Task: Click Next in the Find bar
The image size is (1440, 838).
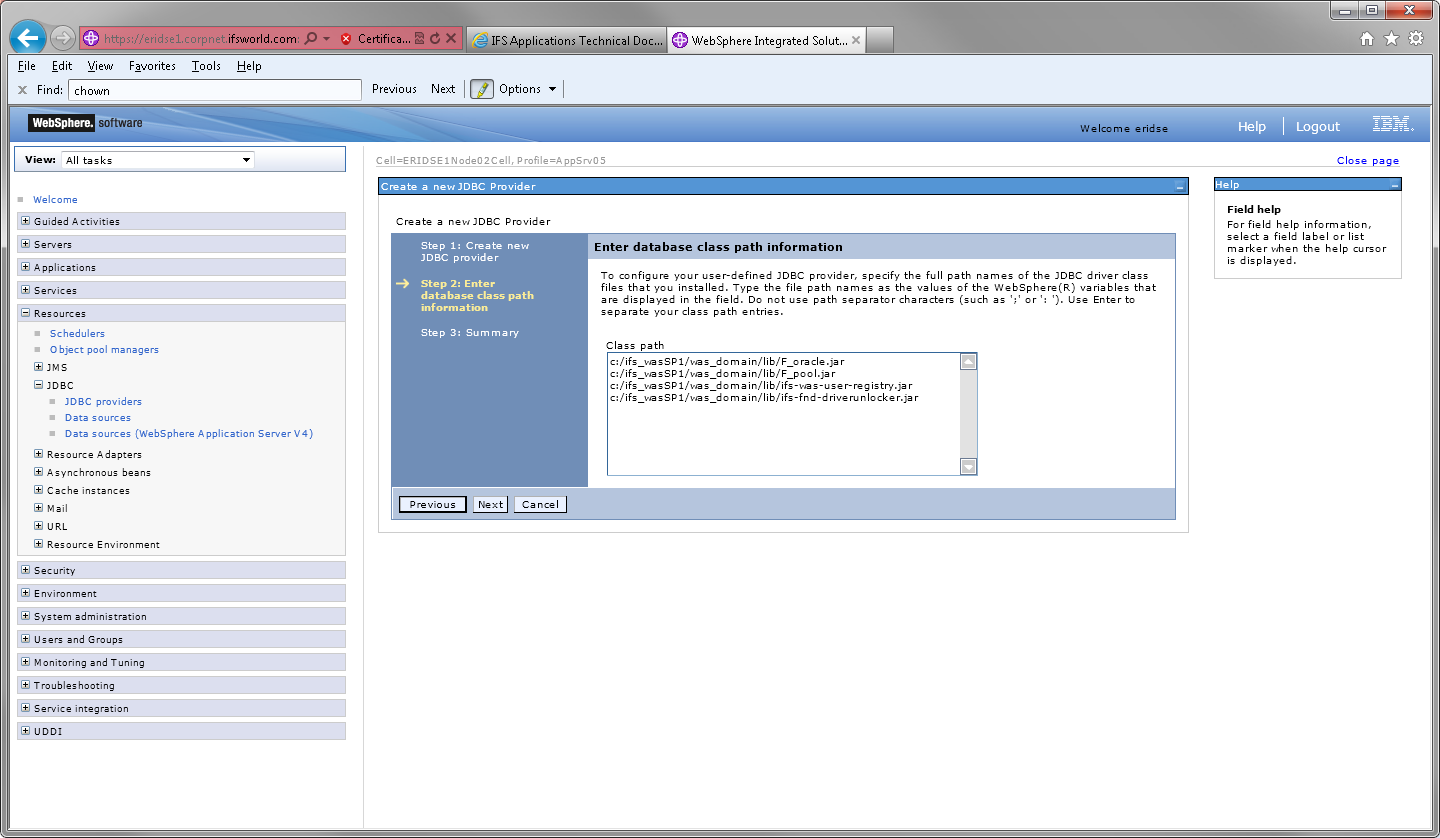Action: click(x=443, y=89)
